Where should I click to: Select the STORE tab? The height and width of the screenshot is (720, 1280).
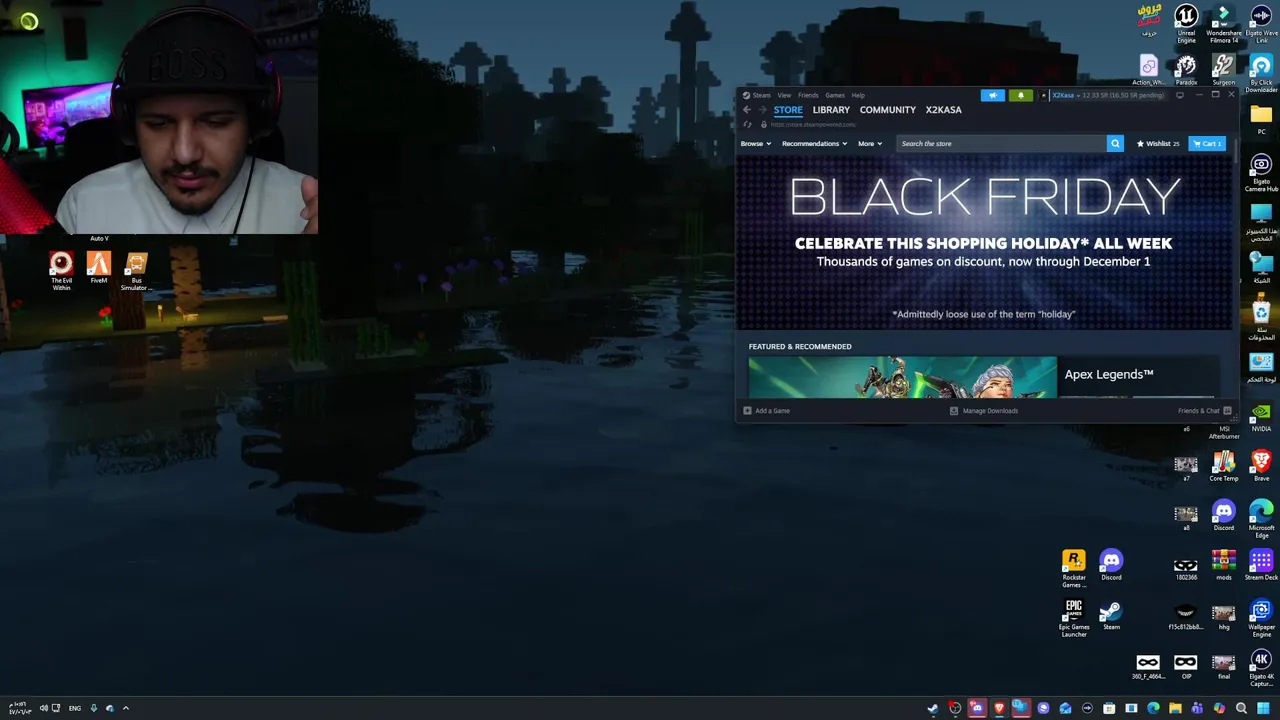pos(788,110)
